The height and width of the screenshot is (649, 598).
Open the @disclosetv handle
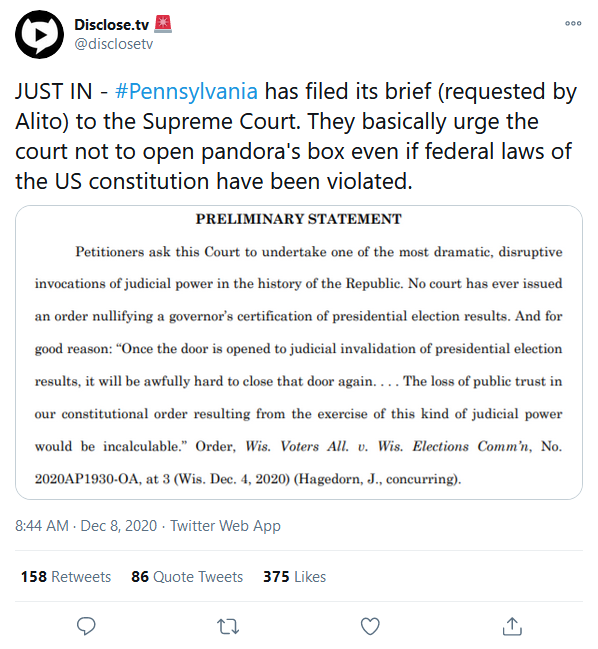click(113, 44)
